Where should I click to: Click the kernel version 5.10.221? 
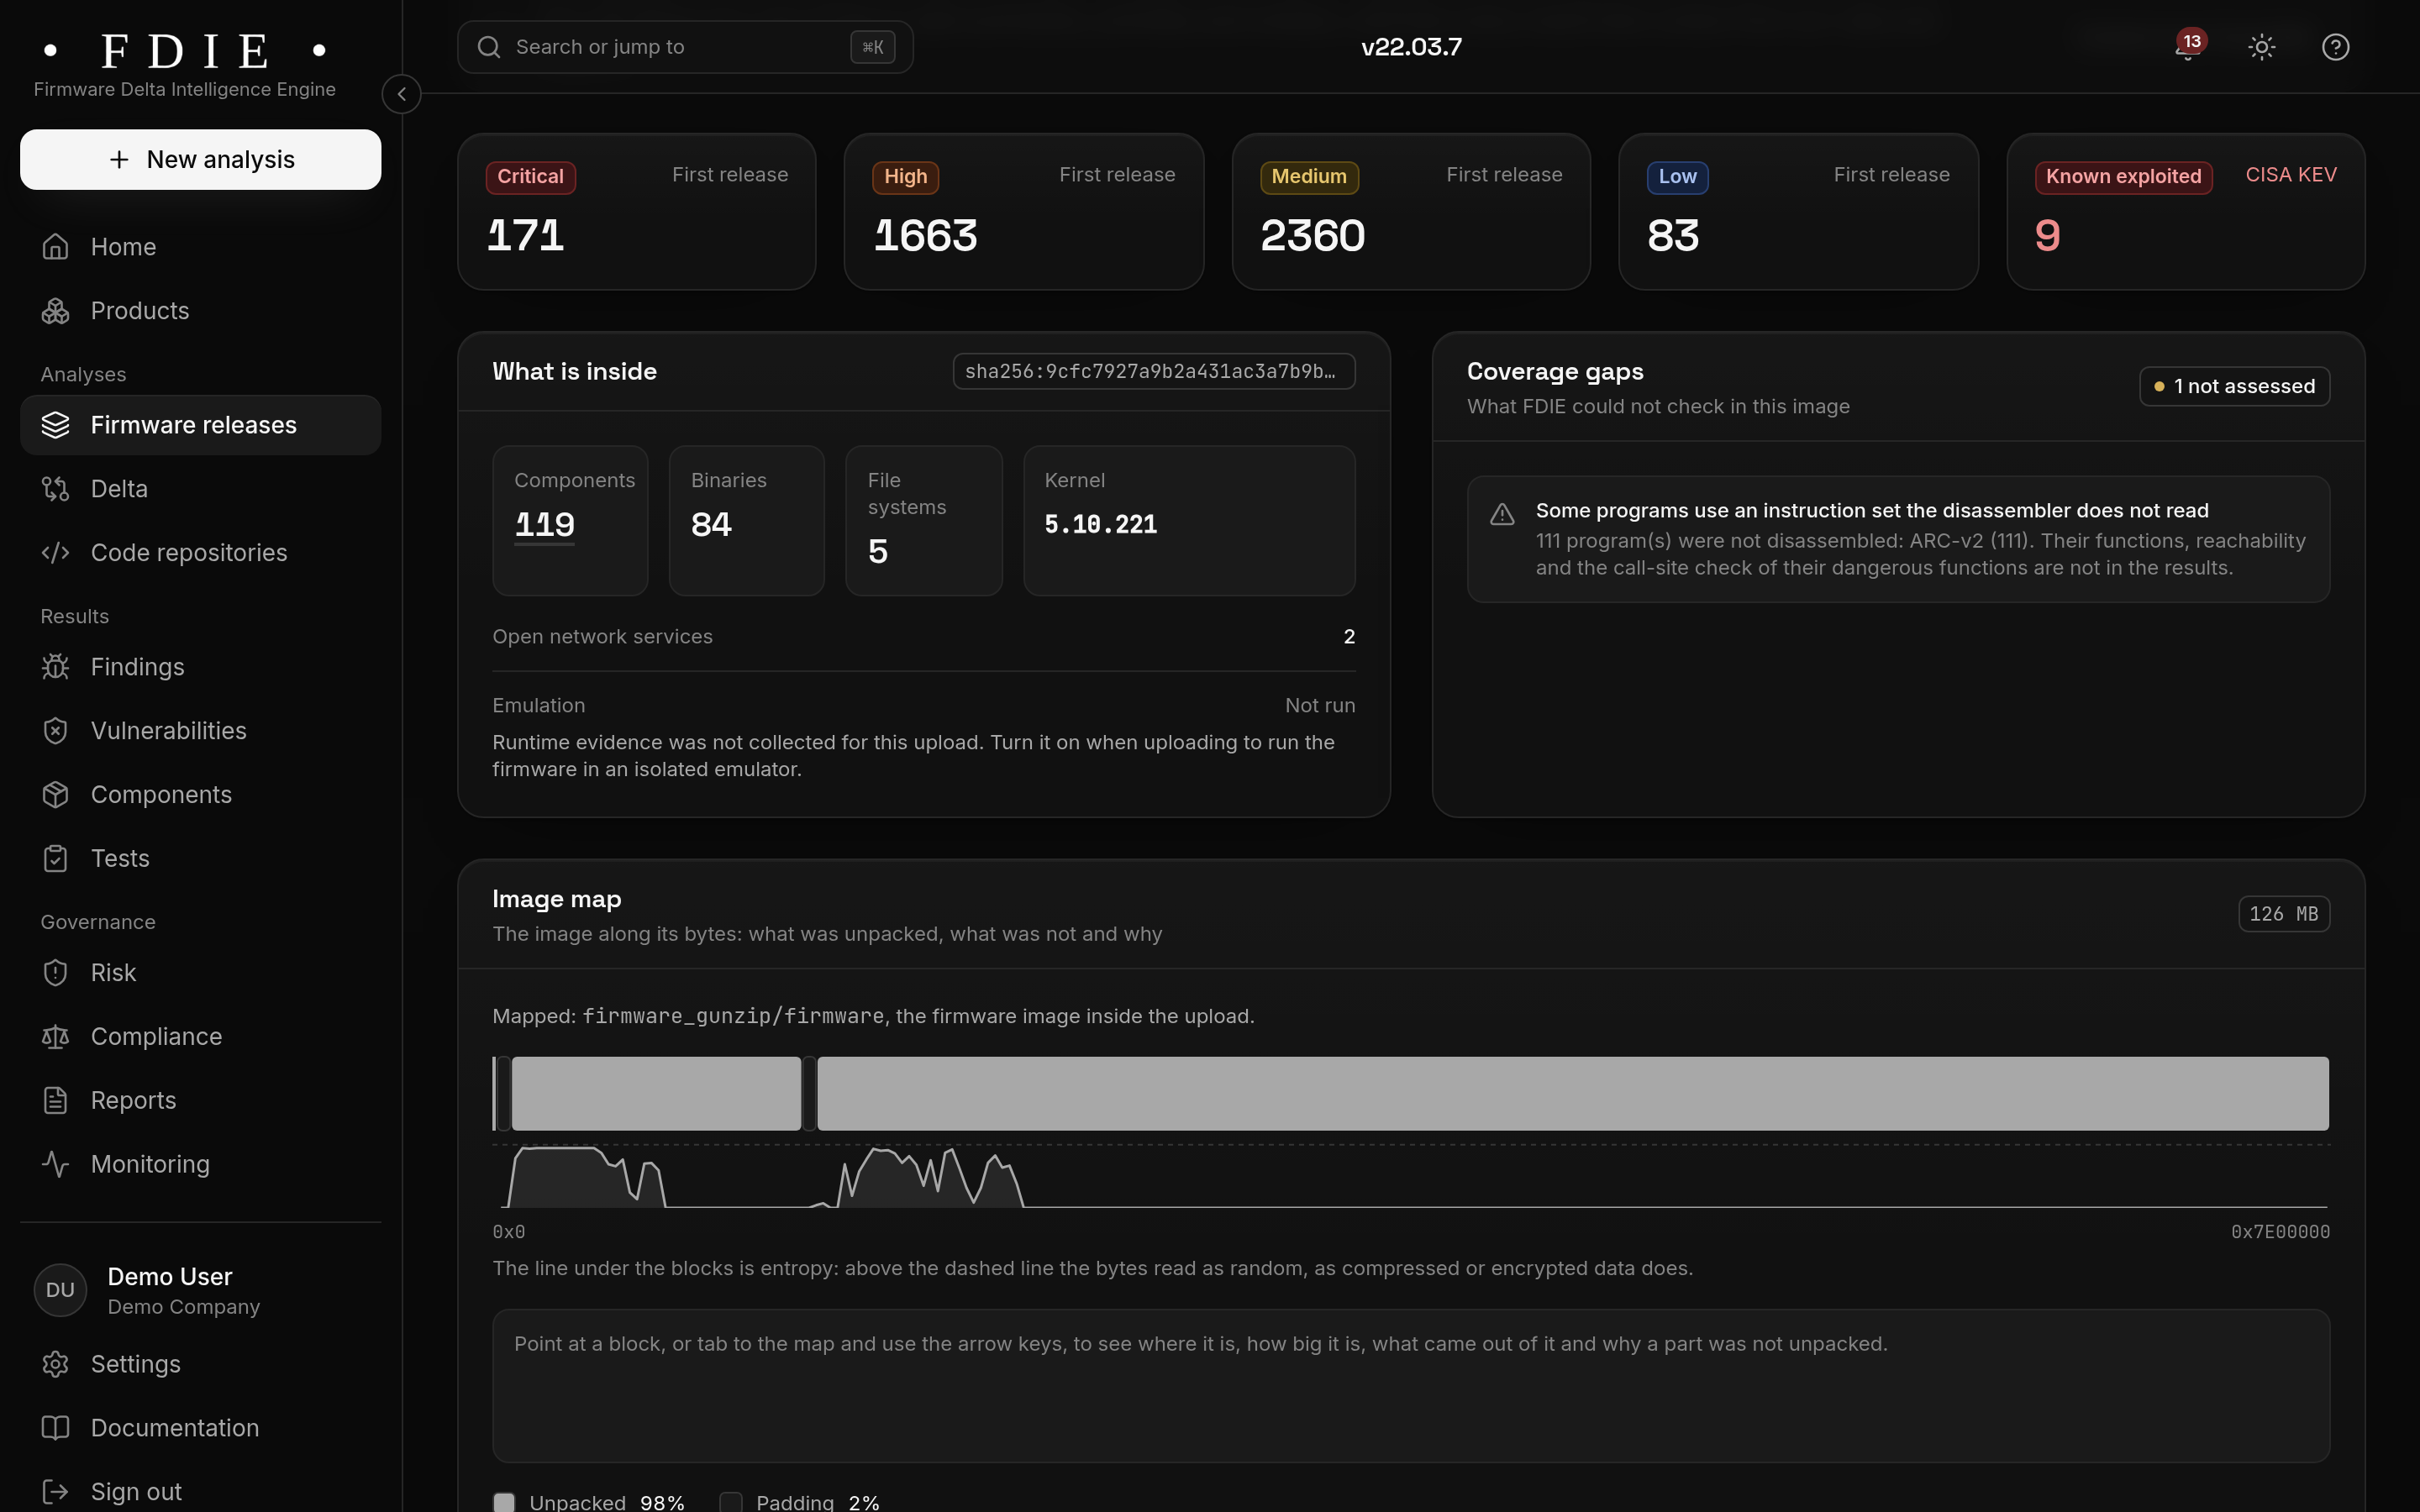tap(1100, 525)
